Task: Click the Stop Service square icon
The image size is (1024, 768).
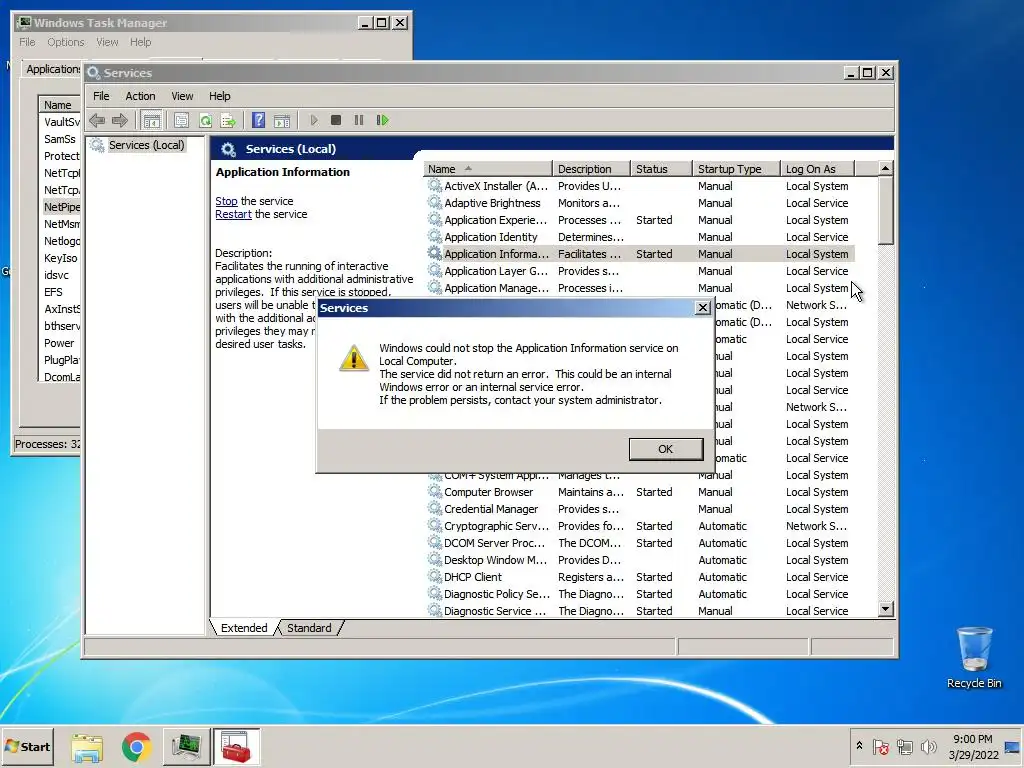Action: [x=336, y=120]
